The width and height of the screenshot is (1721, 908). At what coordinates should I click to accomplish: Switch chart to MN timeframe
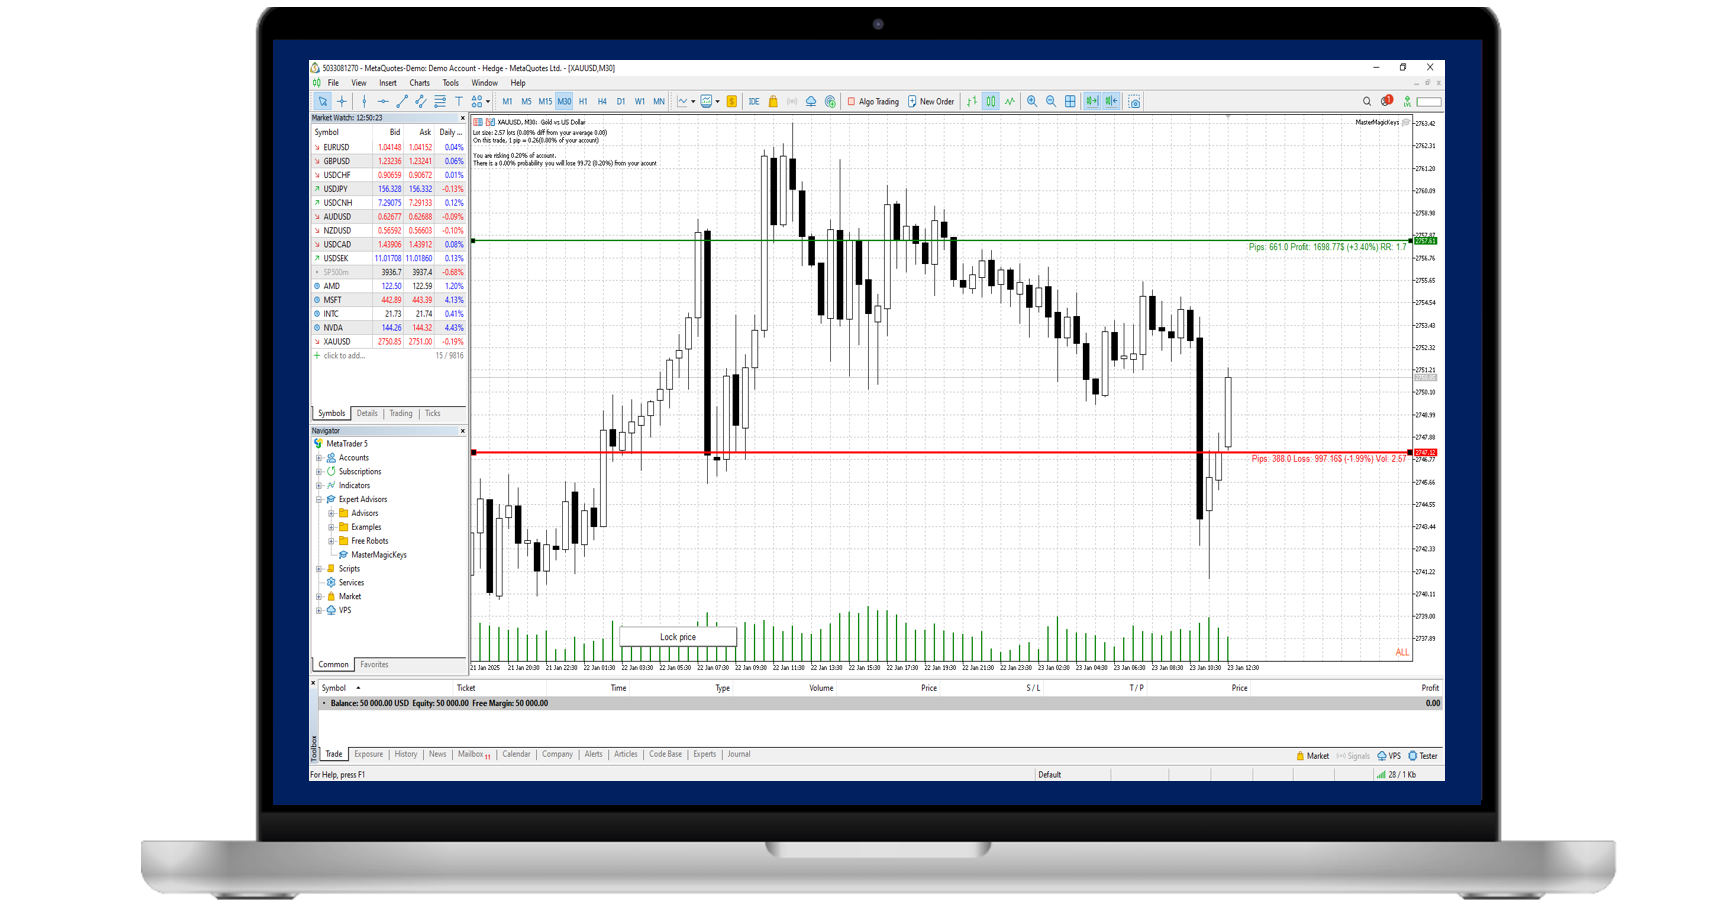point(659,101)
